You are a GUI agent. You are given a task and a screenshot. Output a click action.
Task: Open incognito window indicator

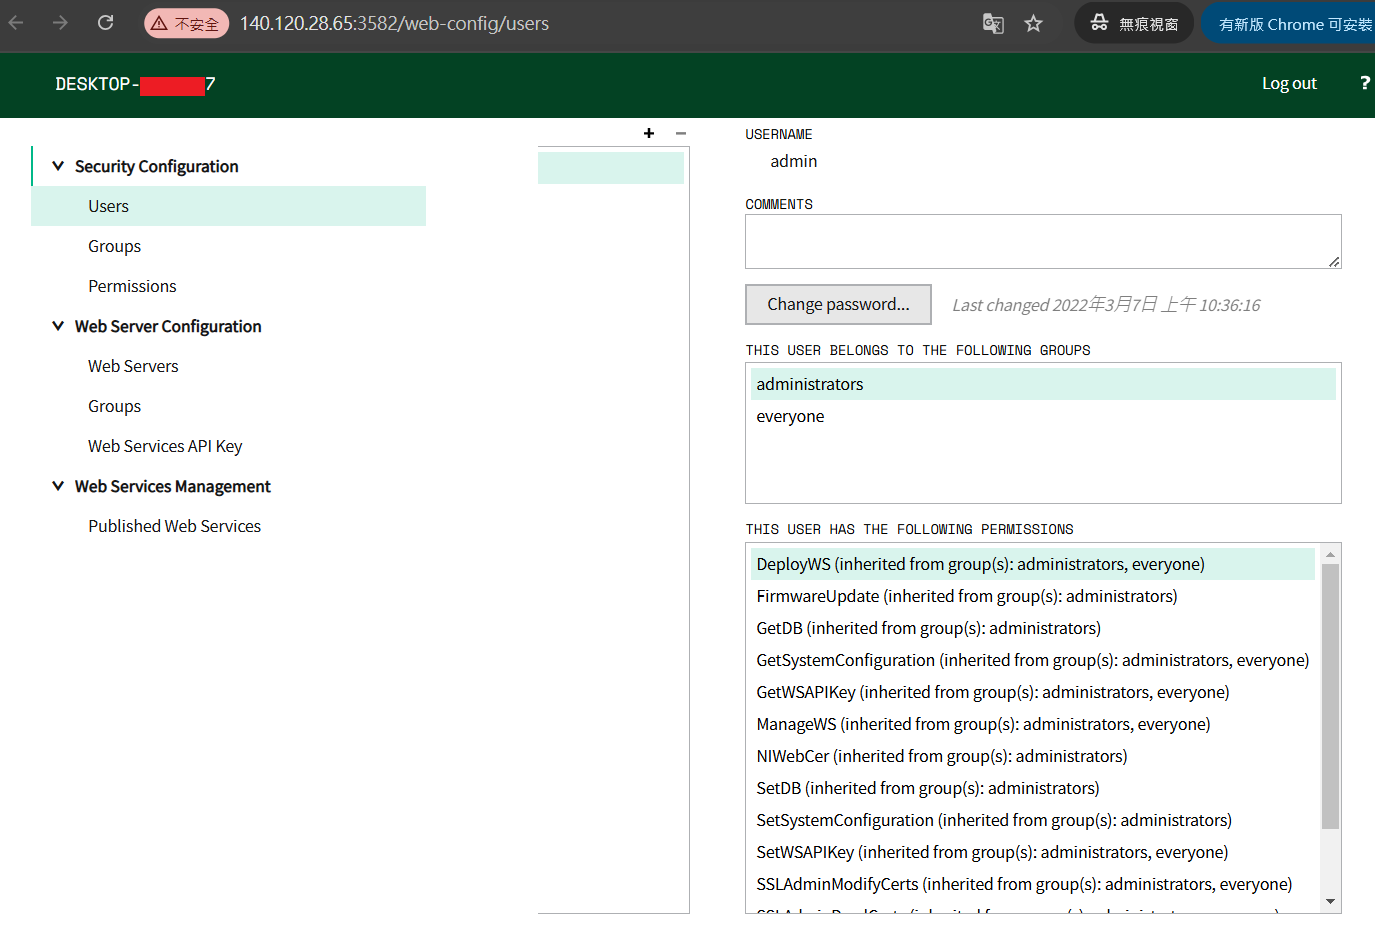(x=1134, y=23)
